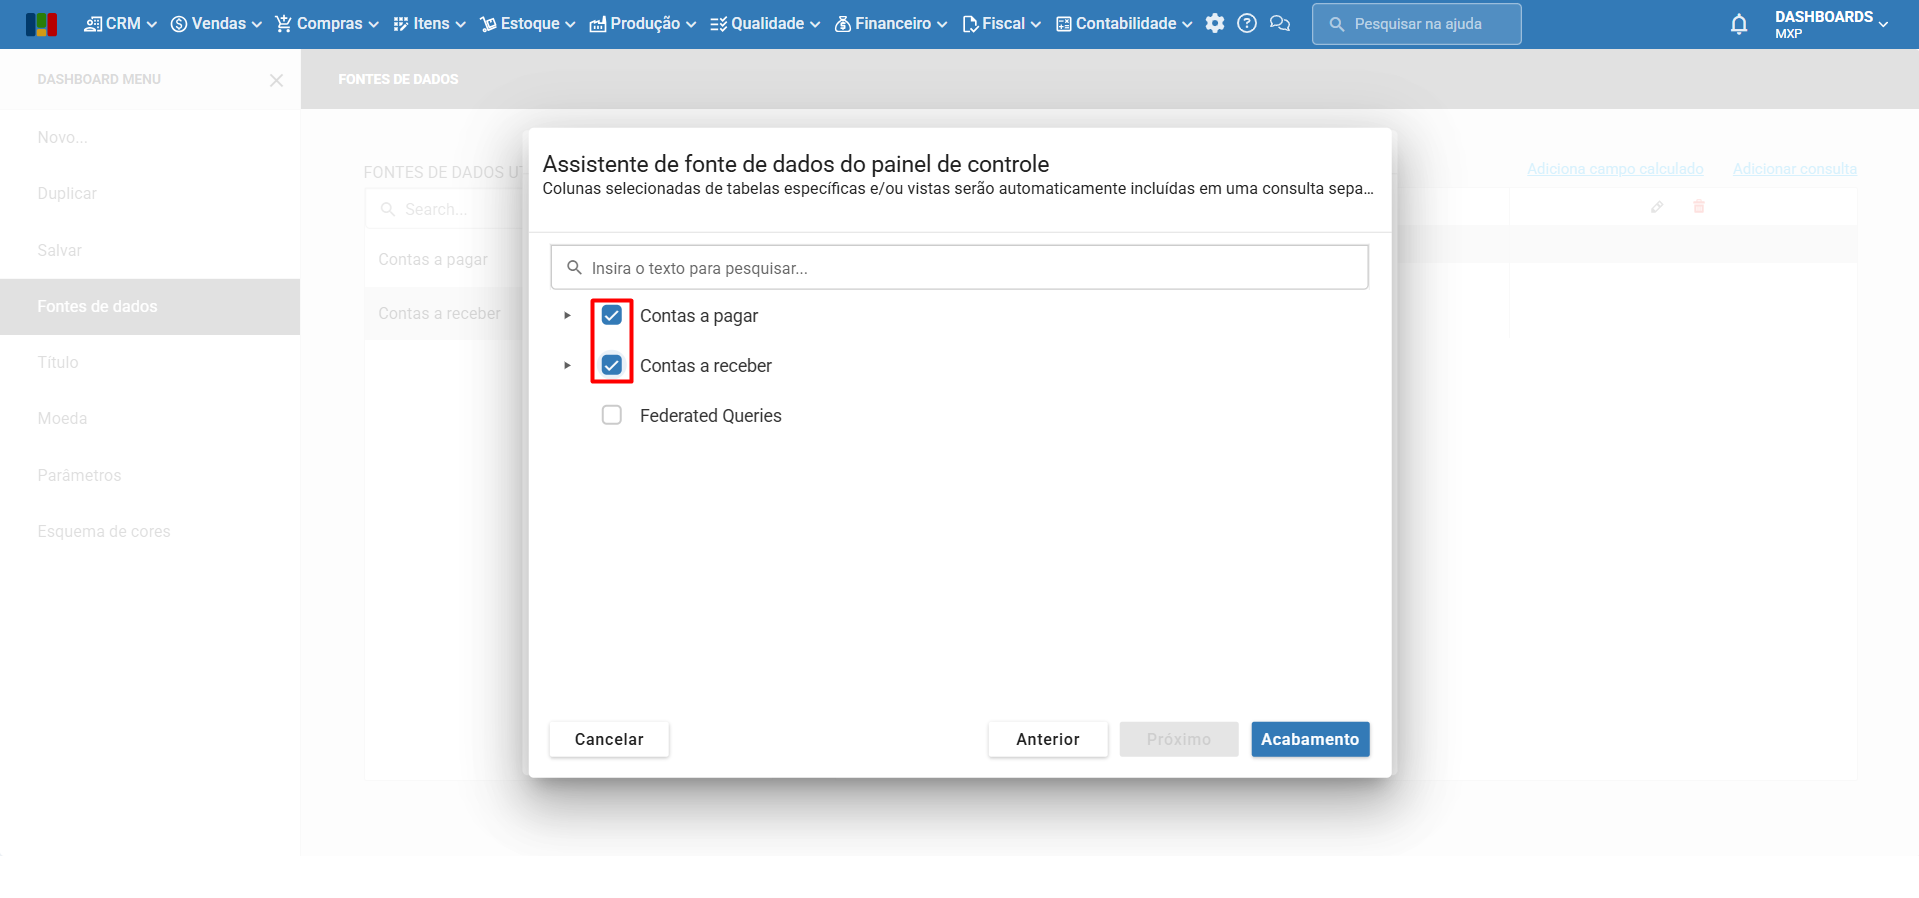This screenshot has width=1919, height=898.
Task: Uncheck the Contas a pagar checkbox
Action: click(x=612, y=316)
